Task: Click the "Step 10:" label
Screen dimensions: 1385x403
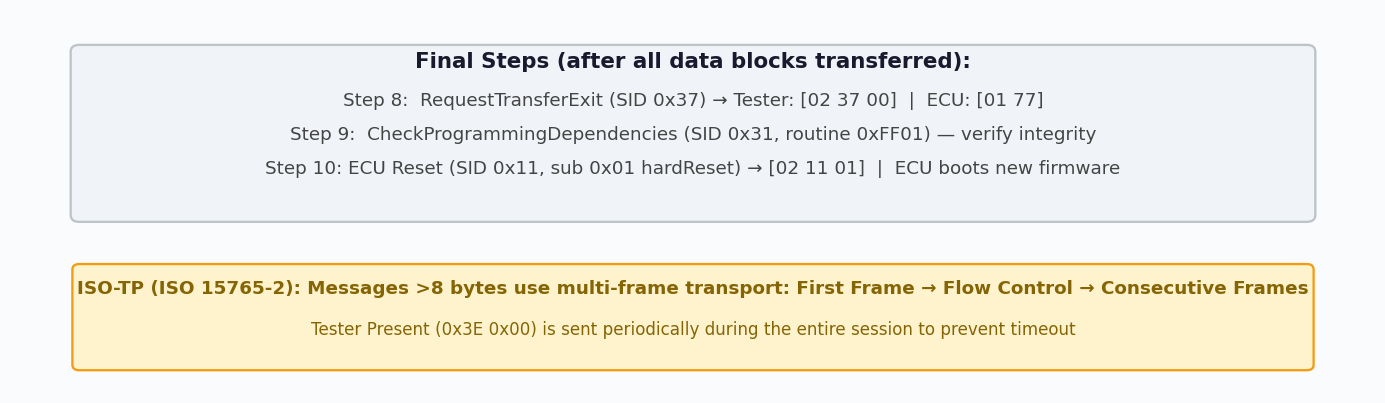Action: [x=302, y=169]
